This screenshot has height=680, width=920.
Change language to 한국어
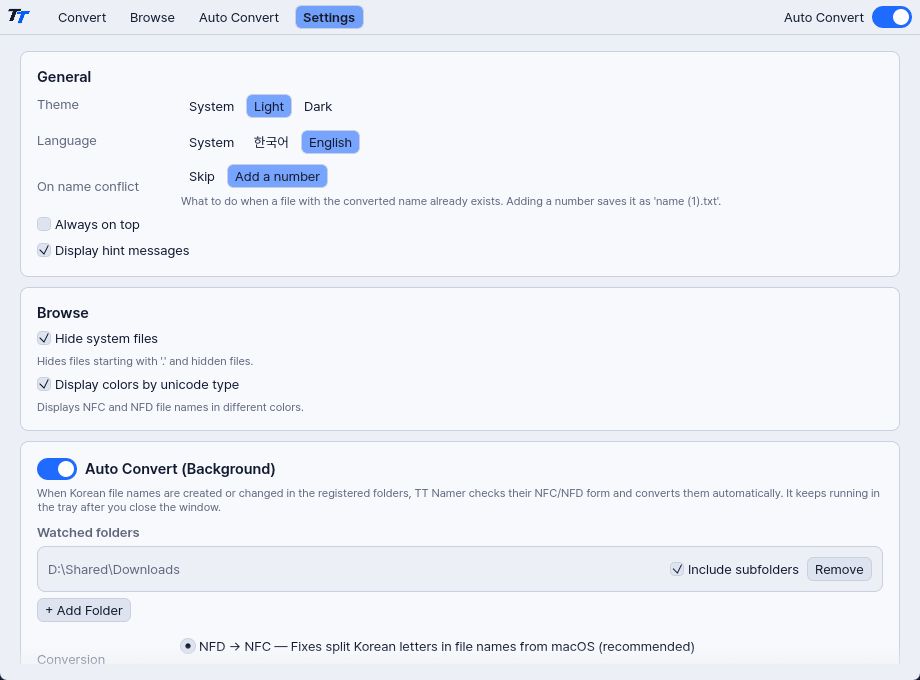271,143
